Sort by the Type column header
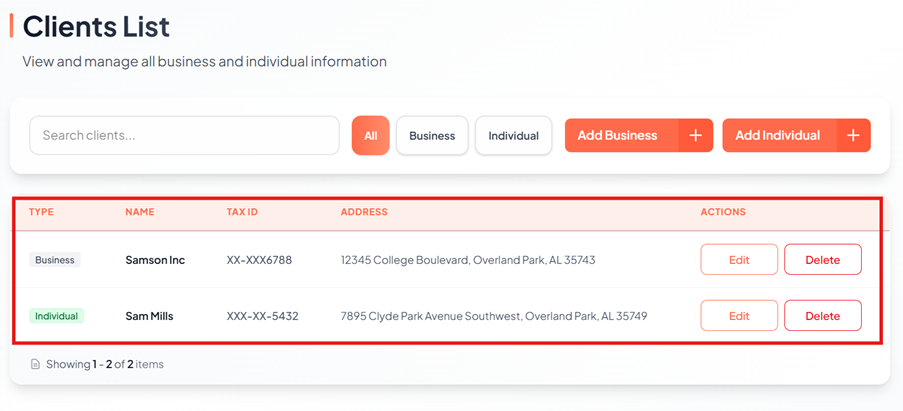The image size is (903, 411). coord(41,212)
